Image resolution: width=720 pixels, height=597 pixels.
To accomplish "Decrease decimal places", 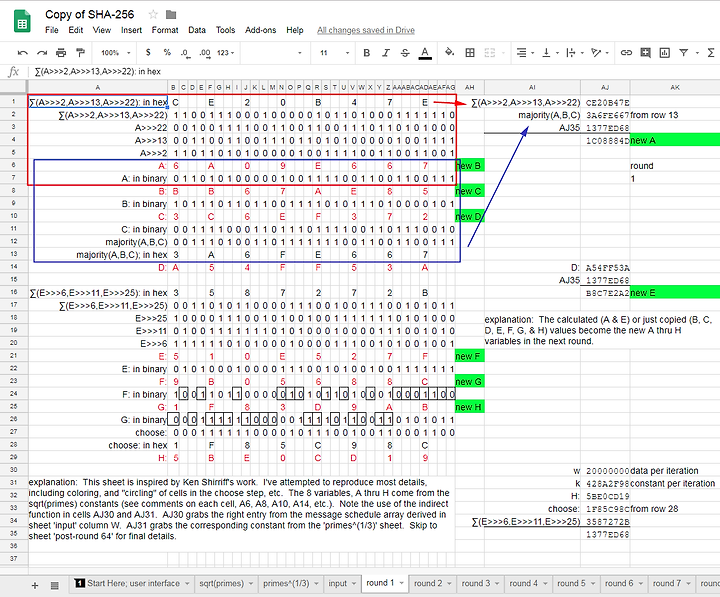I will (185, 53).
